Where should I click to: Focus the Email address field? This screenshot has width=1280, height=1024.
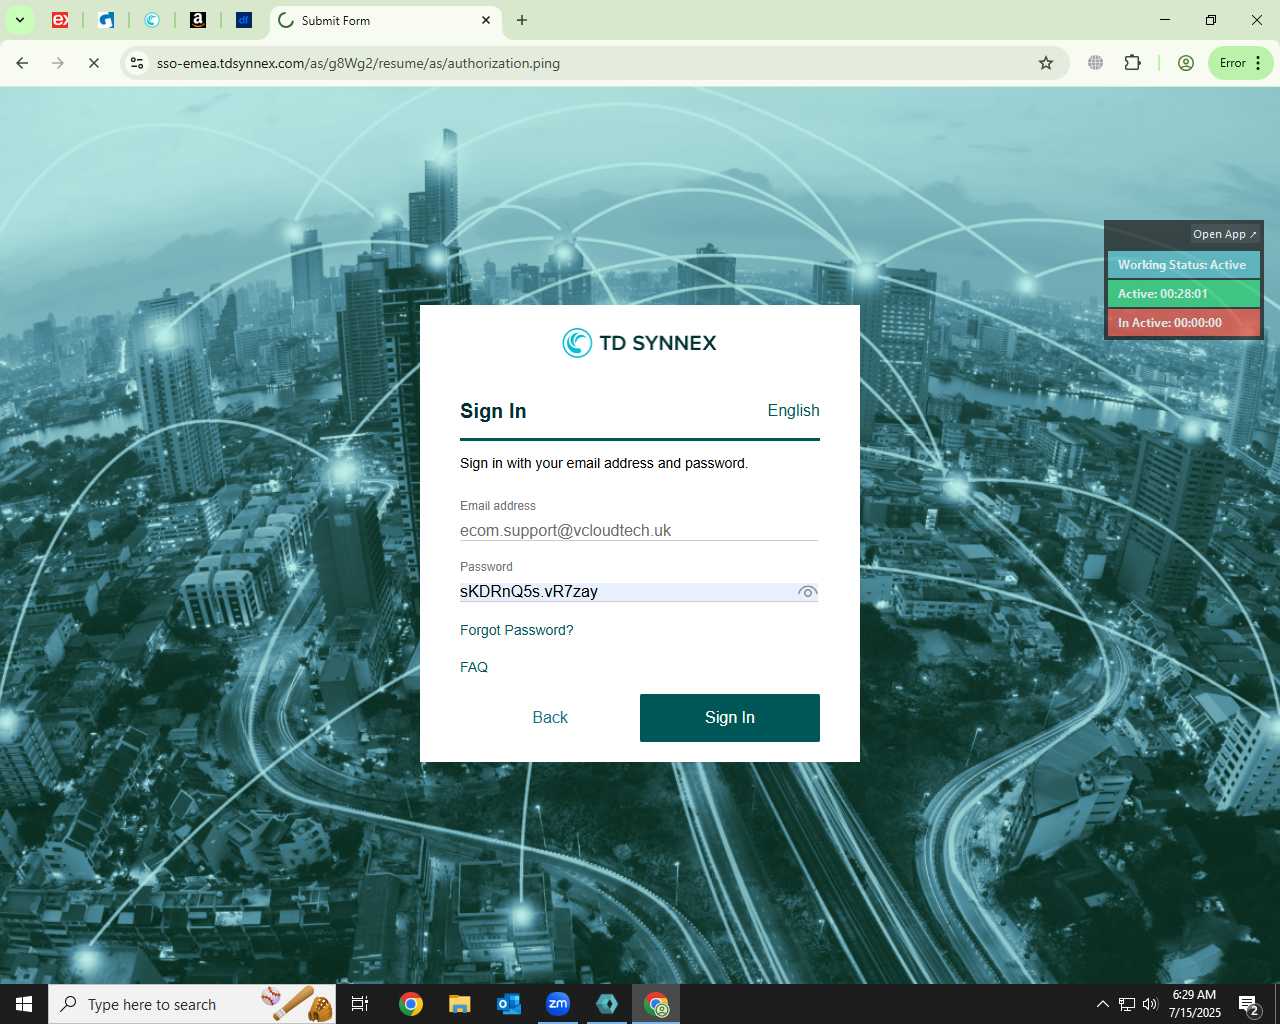click(639, 530)
